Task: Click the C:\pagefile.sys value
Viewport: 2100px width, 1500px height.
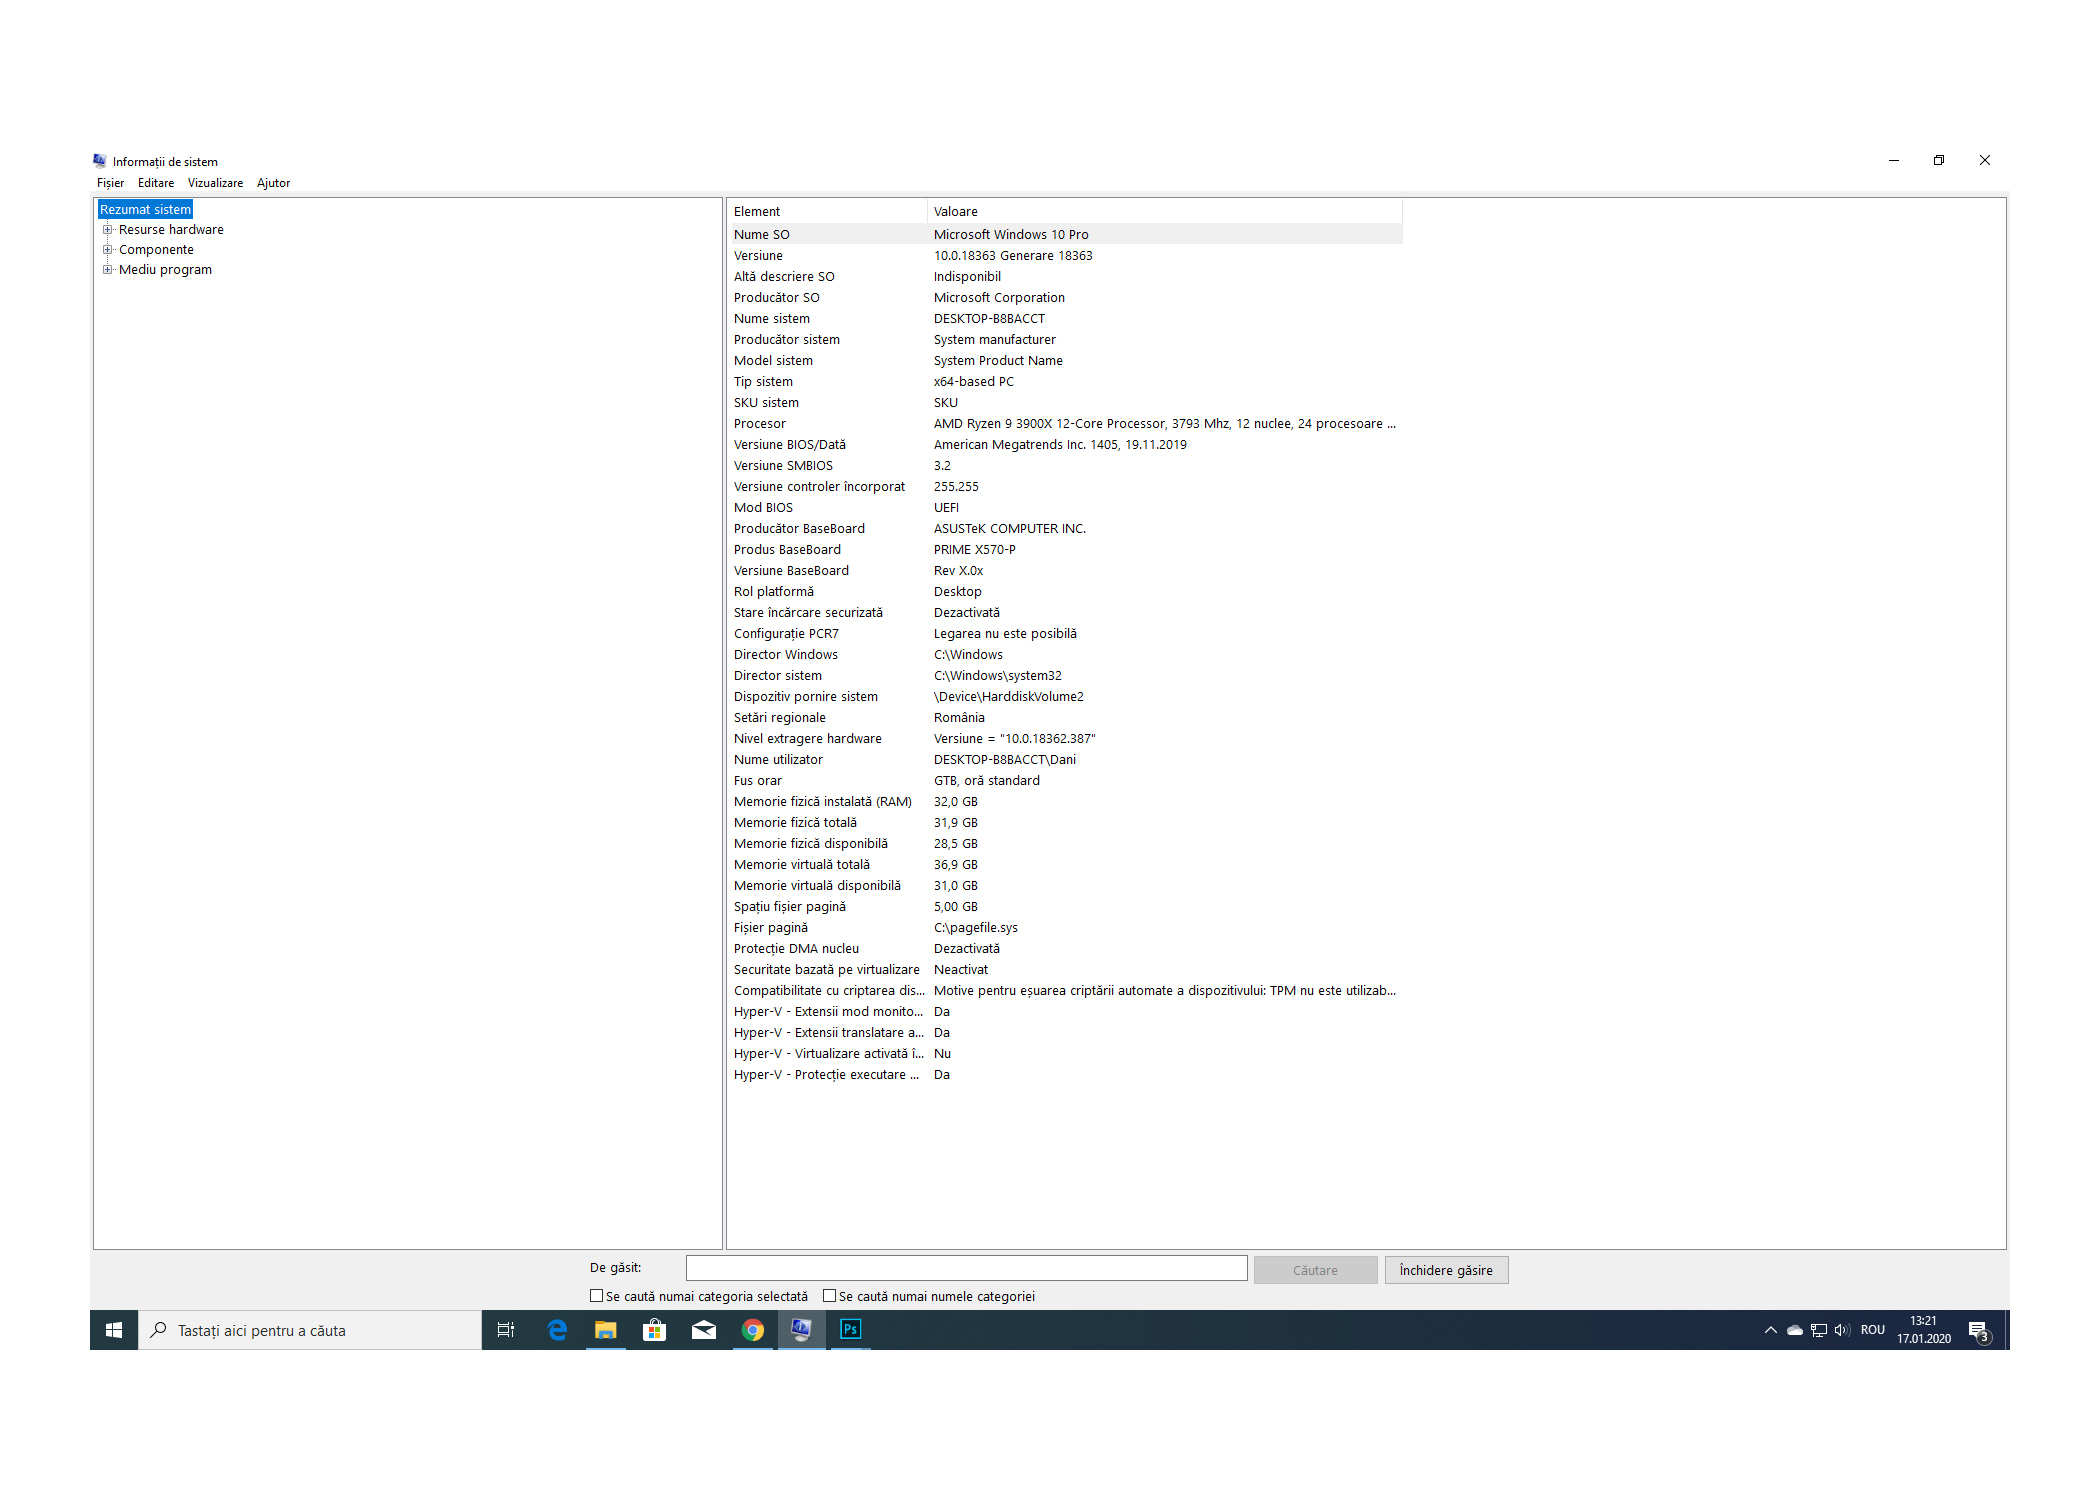Action: point(976,928)
